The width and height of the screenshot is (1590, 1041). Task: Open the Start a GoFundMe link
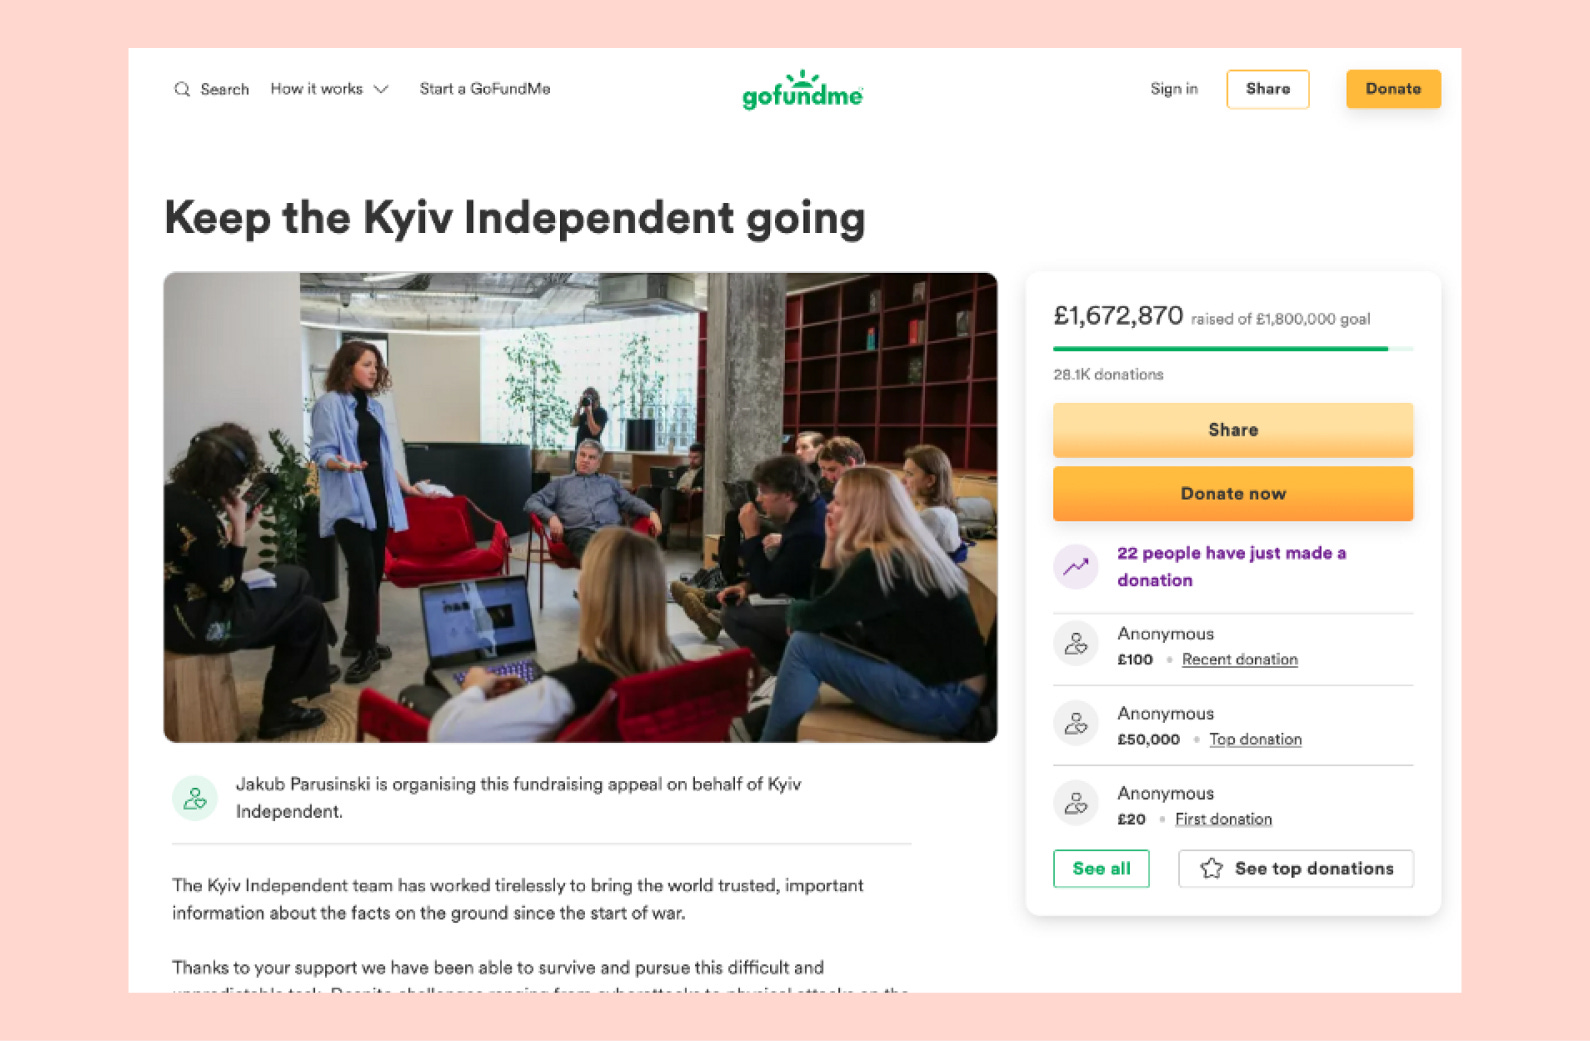coord(485,89)
